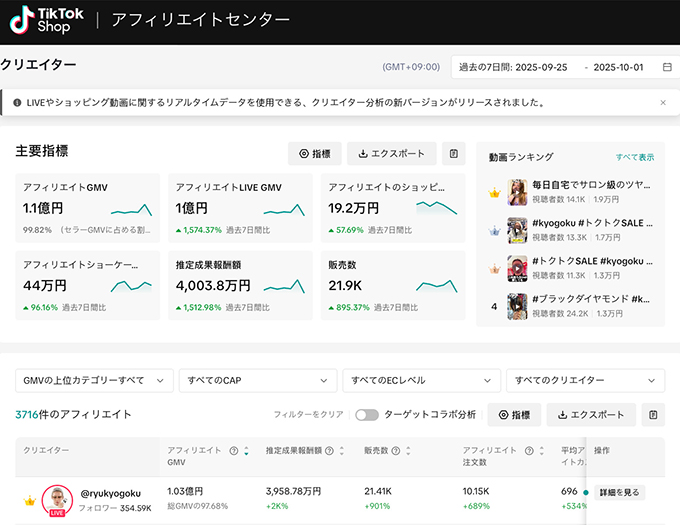Toggle ターゲットコラボ分析 switch
Viewport: 680px width, 525px height.
[x=366, y=415]
